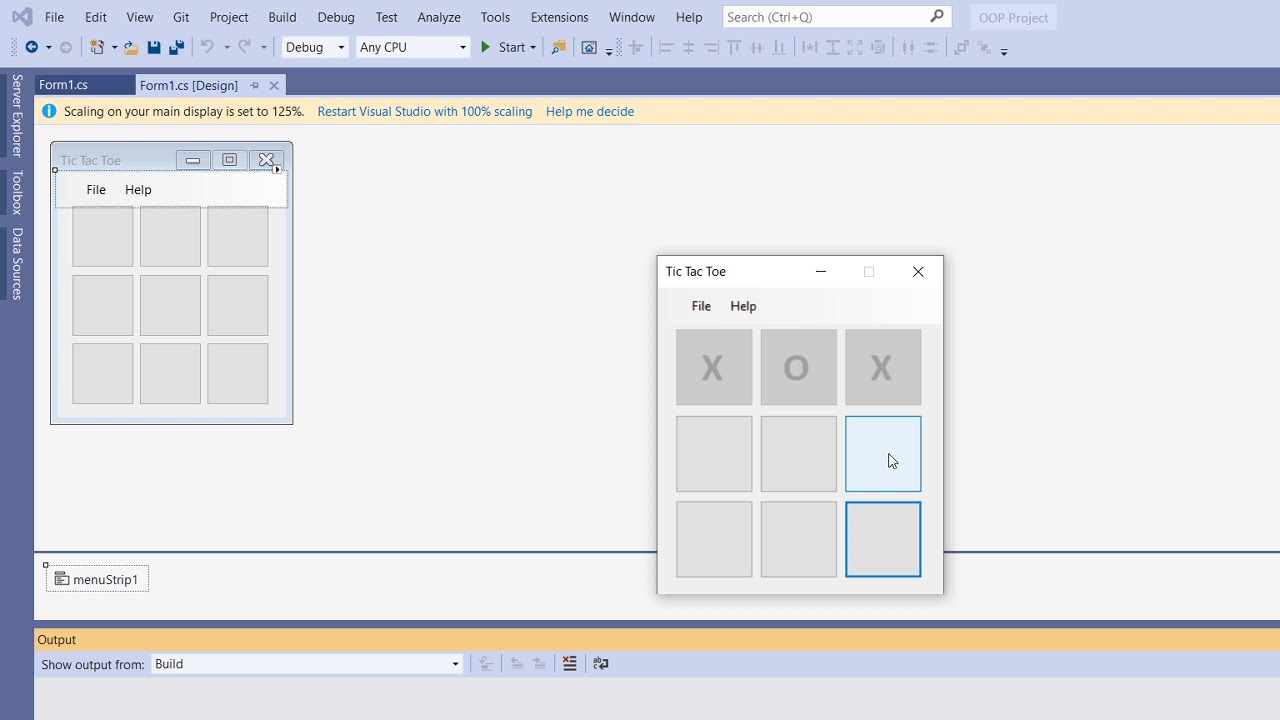This screenshot has height=720, width=1280.
Task: Open the Extensions menu
Action: point(559,17)
